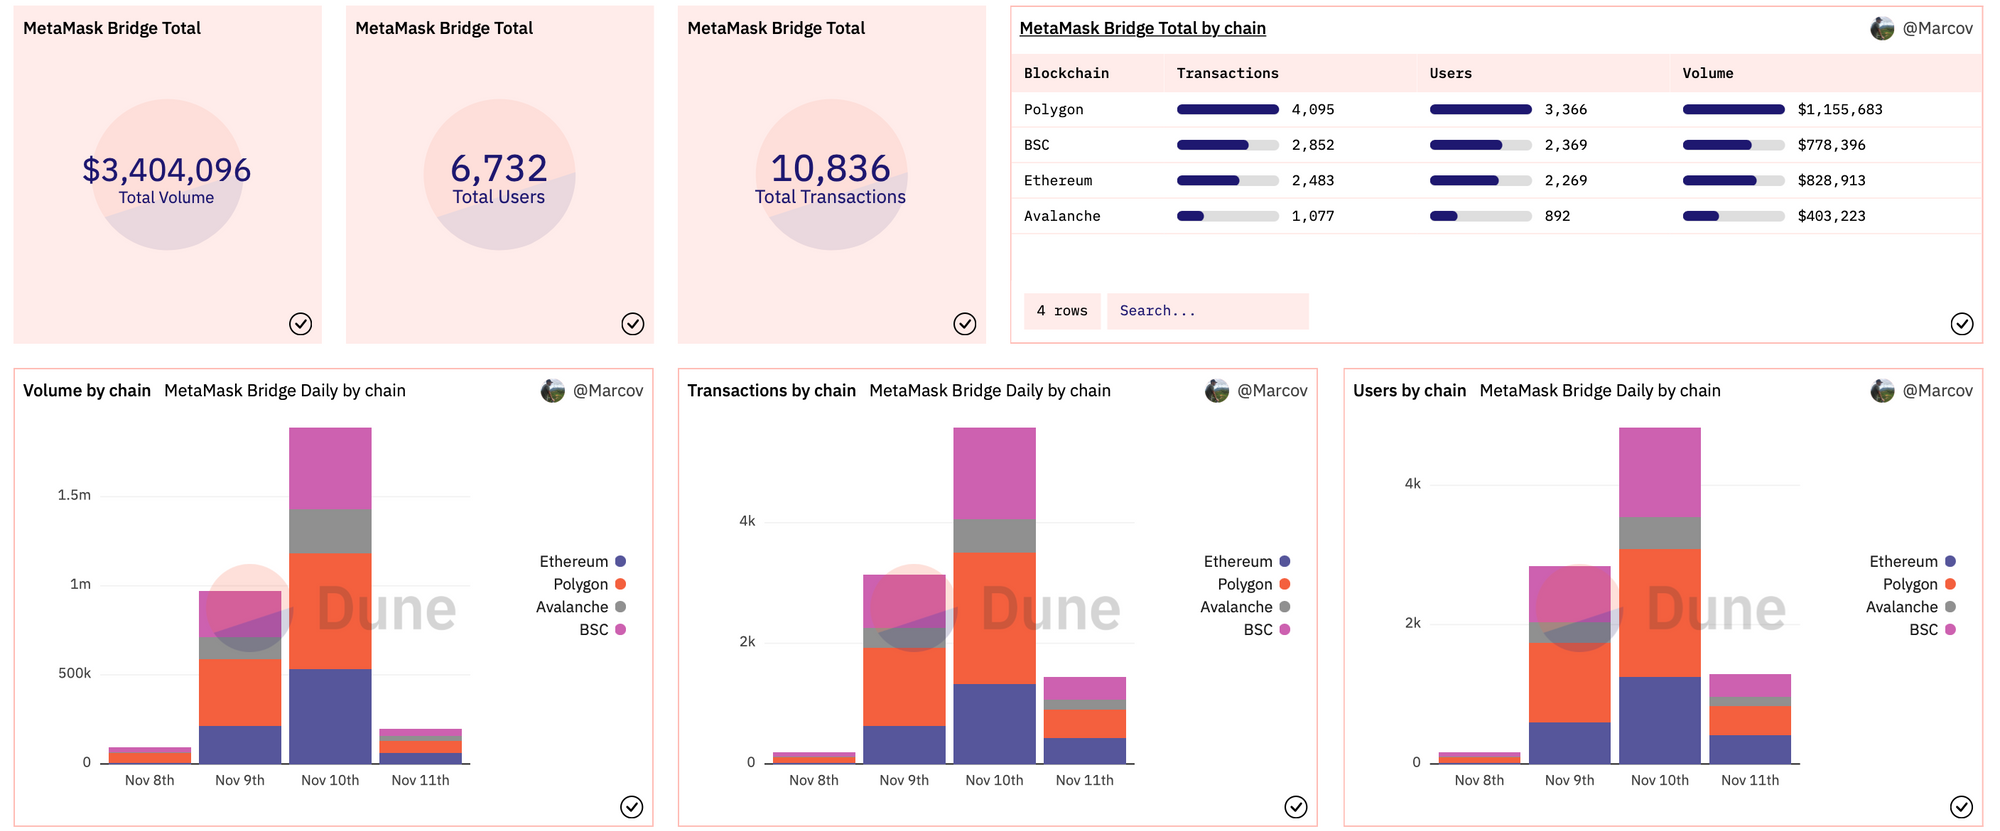Click Polygon color dot in Volume chart legend
Viewport: 2000px width, 831px height.
(621, 584)
